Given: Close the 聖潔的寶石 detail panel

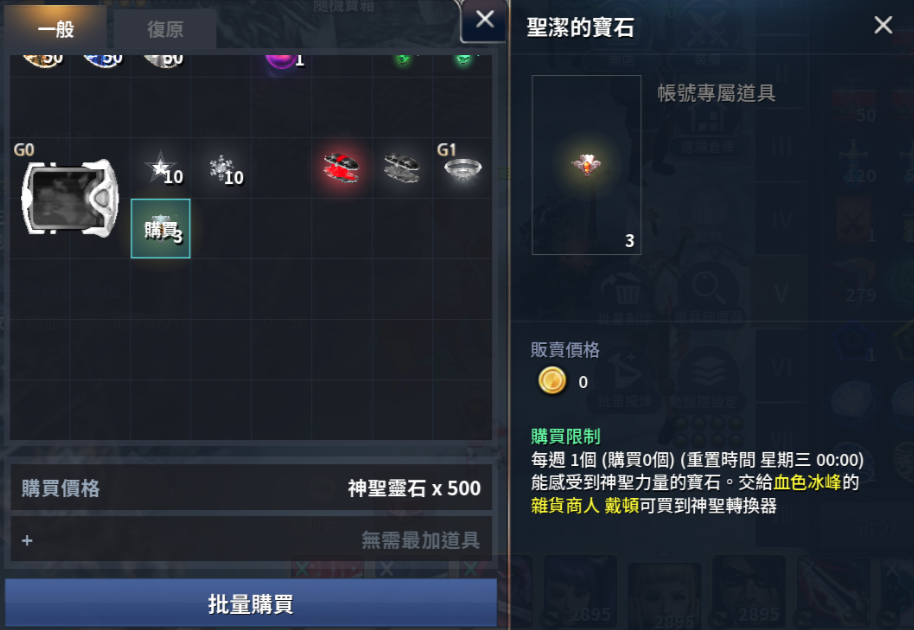Looking at the screenshot, I should point(883,25).
